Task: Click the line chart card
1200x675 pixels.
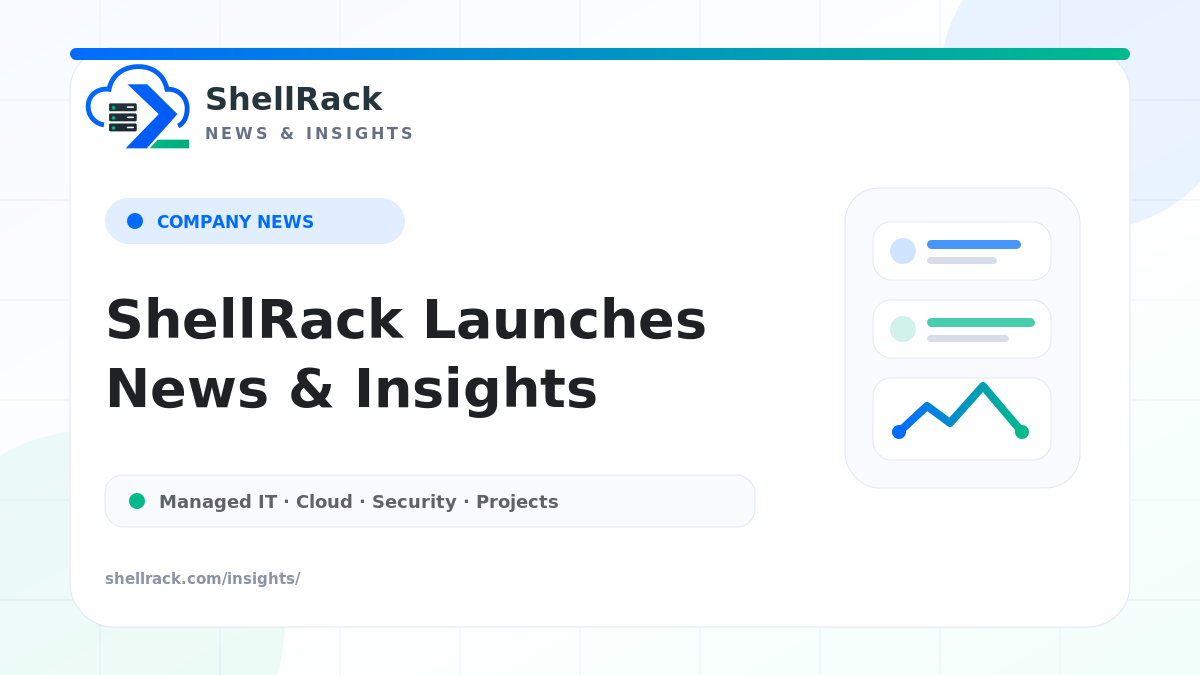Action: [962, 419]
